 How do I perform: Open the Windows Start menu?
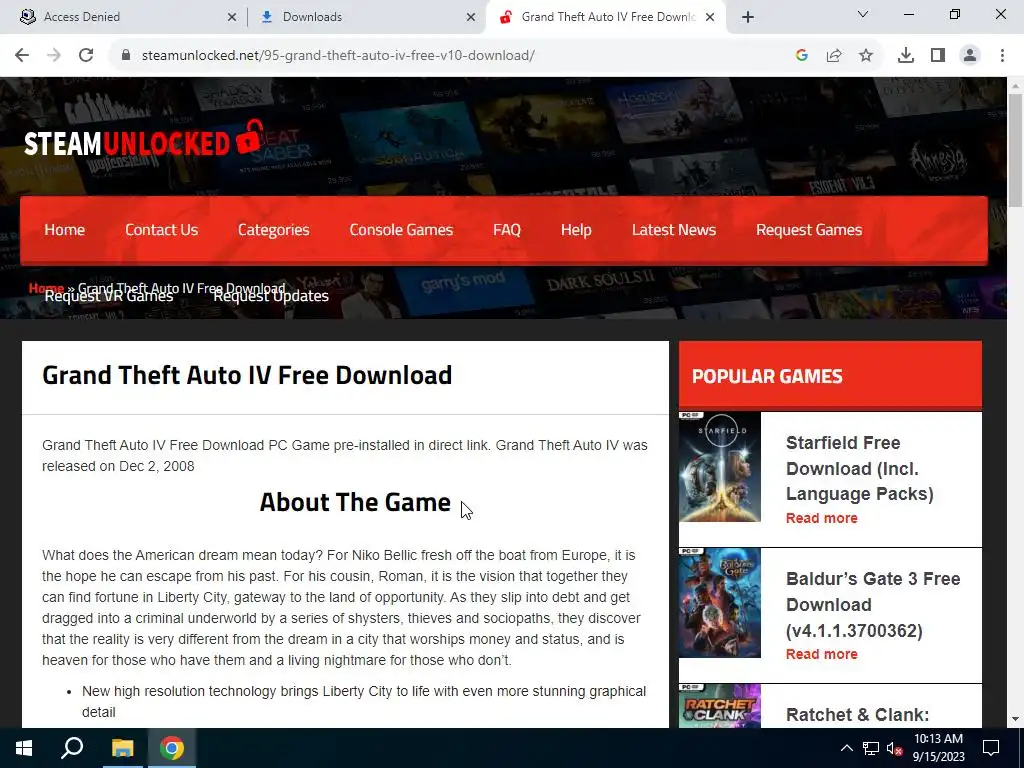pos(24,748)
